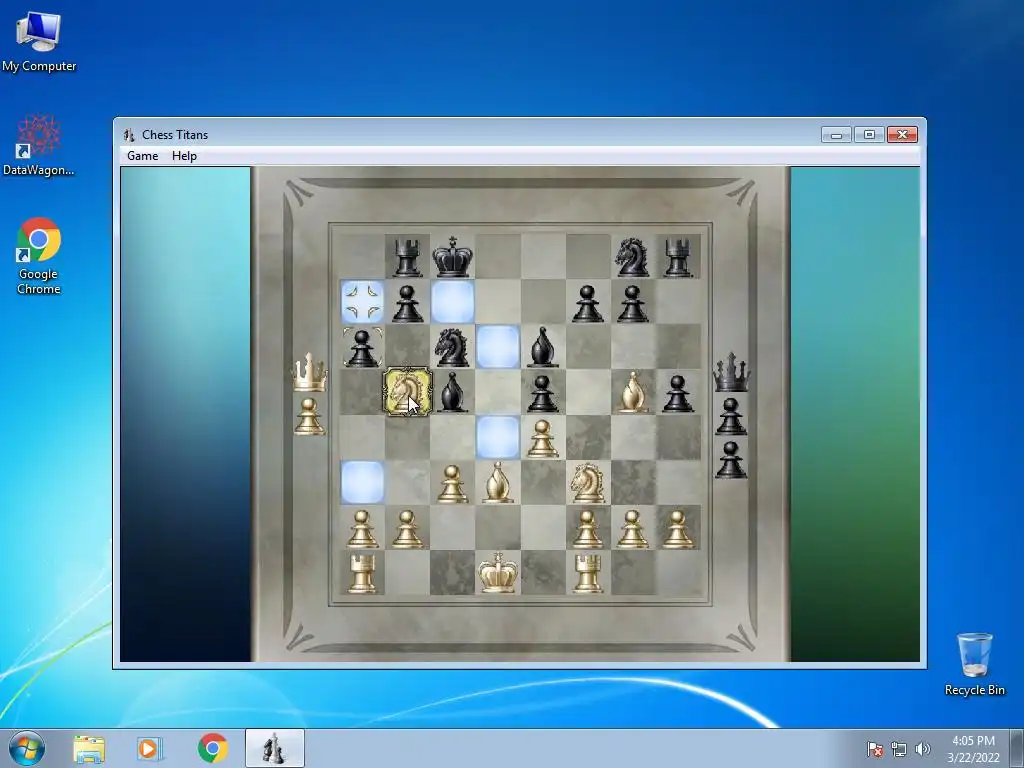Capture the black pawn marked with corner brackets
Screen dimensions: 1024x768
tap(362, 347)
